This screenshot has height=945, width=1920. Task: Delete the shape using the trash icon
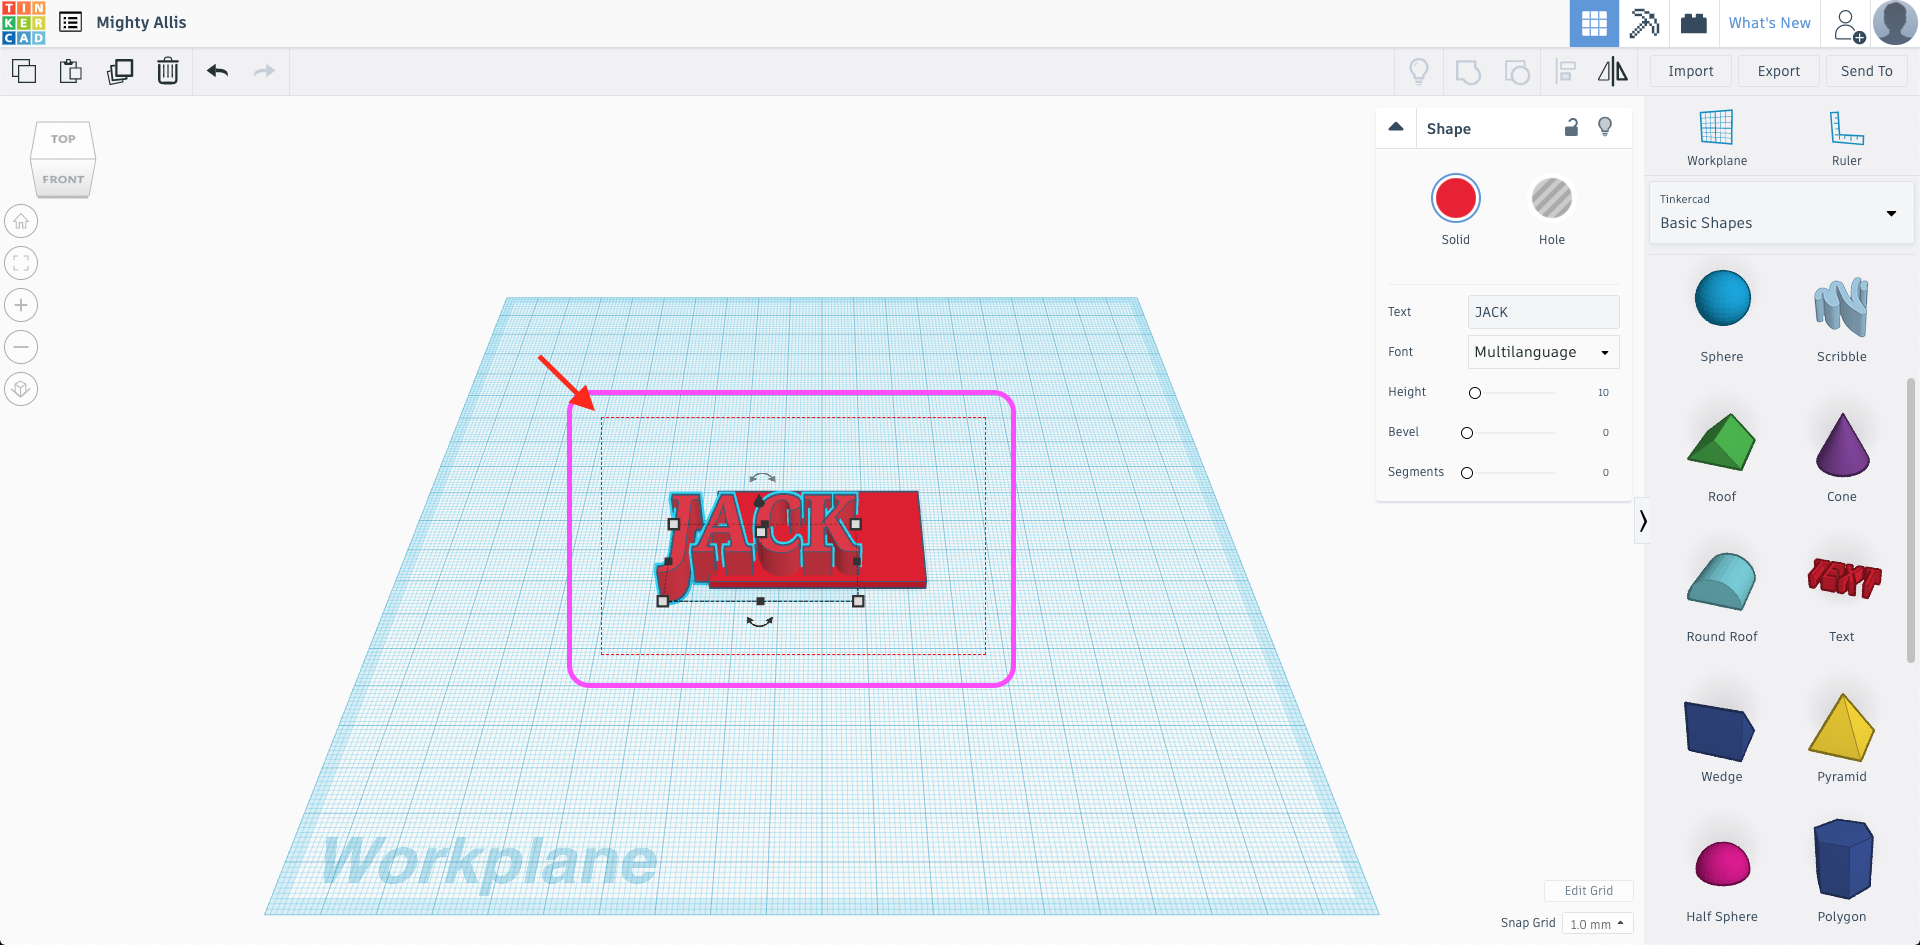click(167, 71)
